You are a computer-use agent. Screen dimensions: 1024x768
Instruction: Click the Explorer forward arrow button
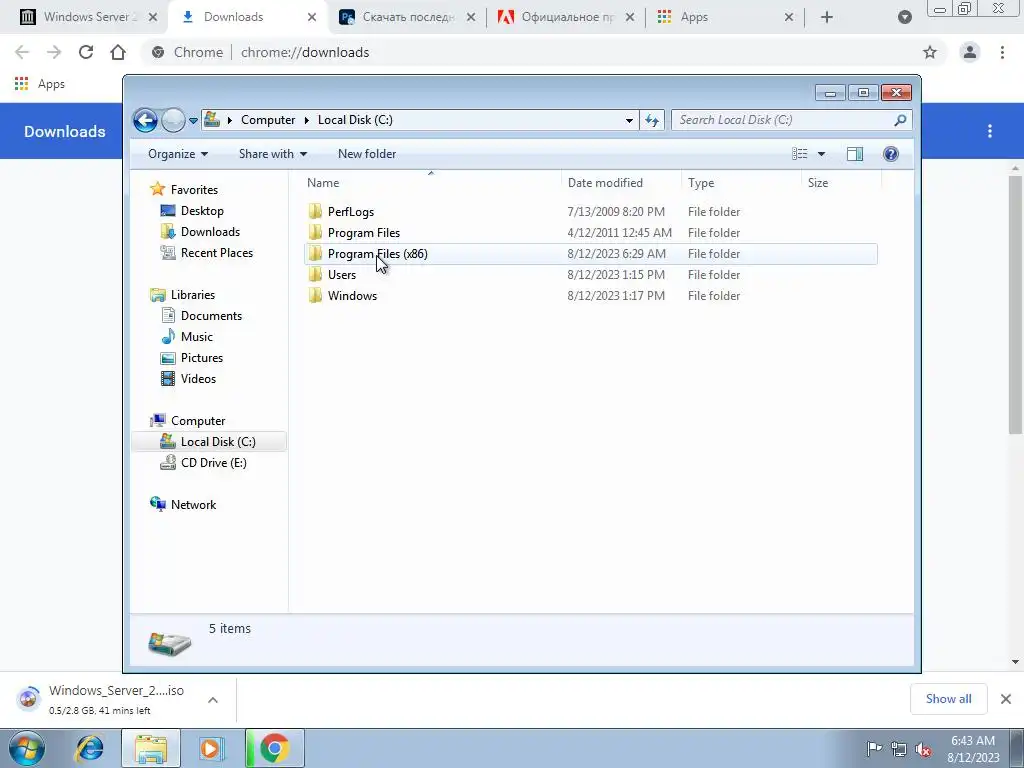click(173, 120)
